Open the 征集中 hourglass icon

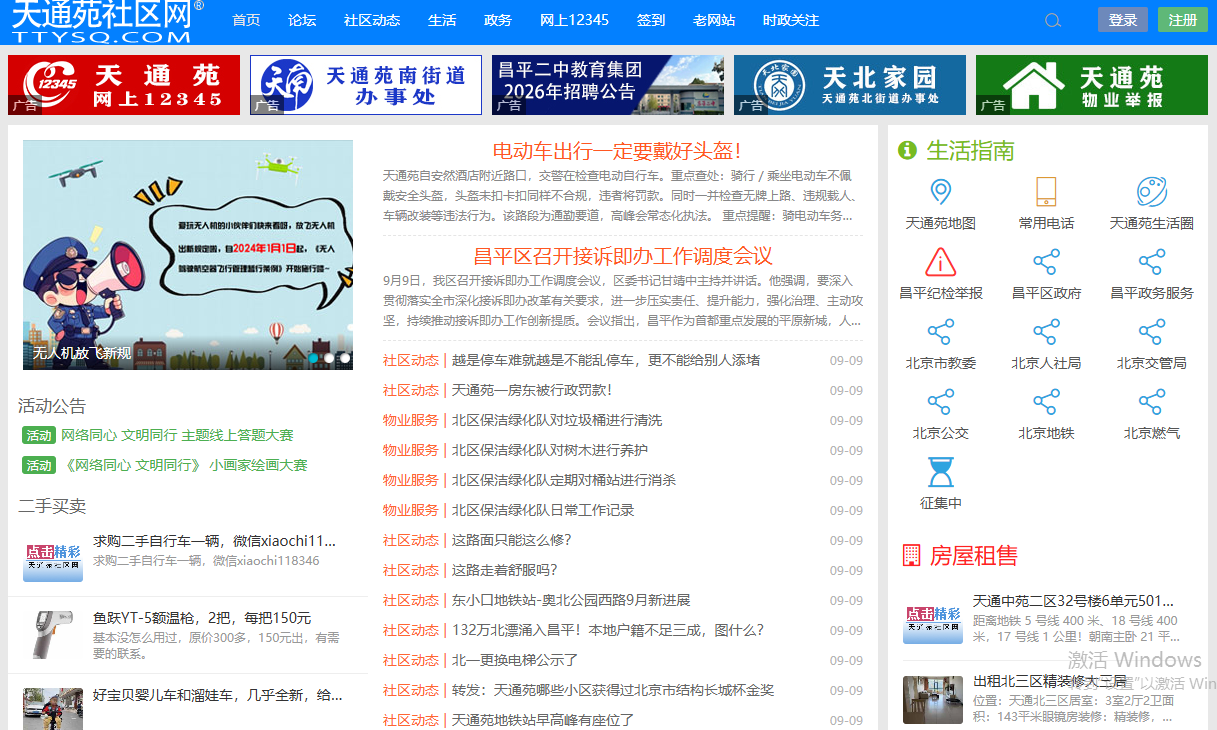940,472
